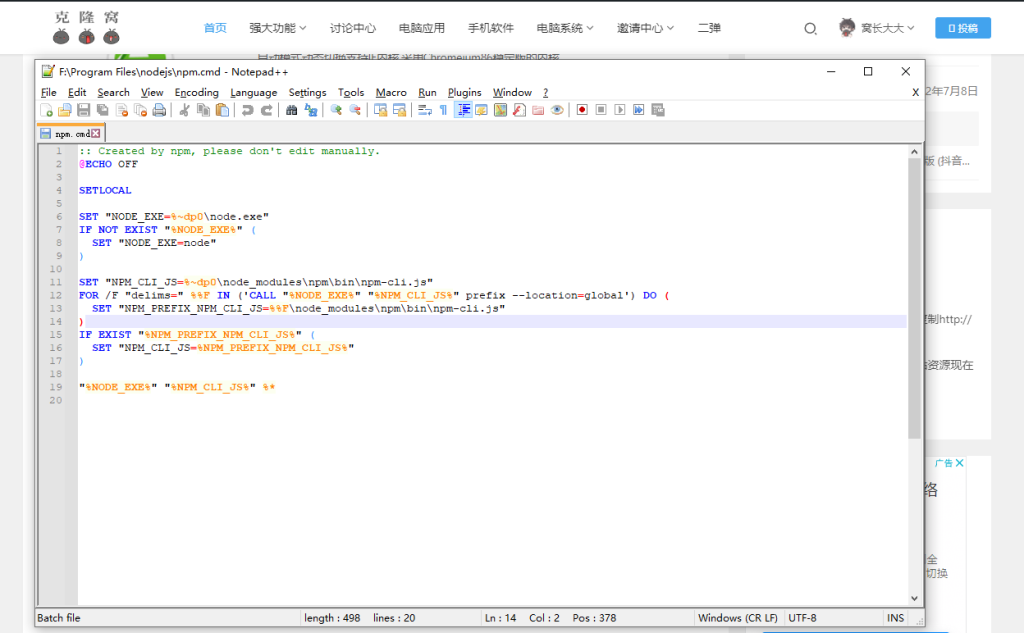Image resolution: width=1024 pixels, height=633 pixels.
Task: Open user defined language dialog icon
Action: point(481,110)
